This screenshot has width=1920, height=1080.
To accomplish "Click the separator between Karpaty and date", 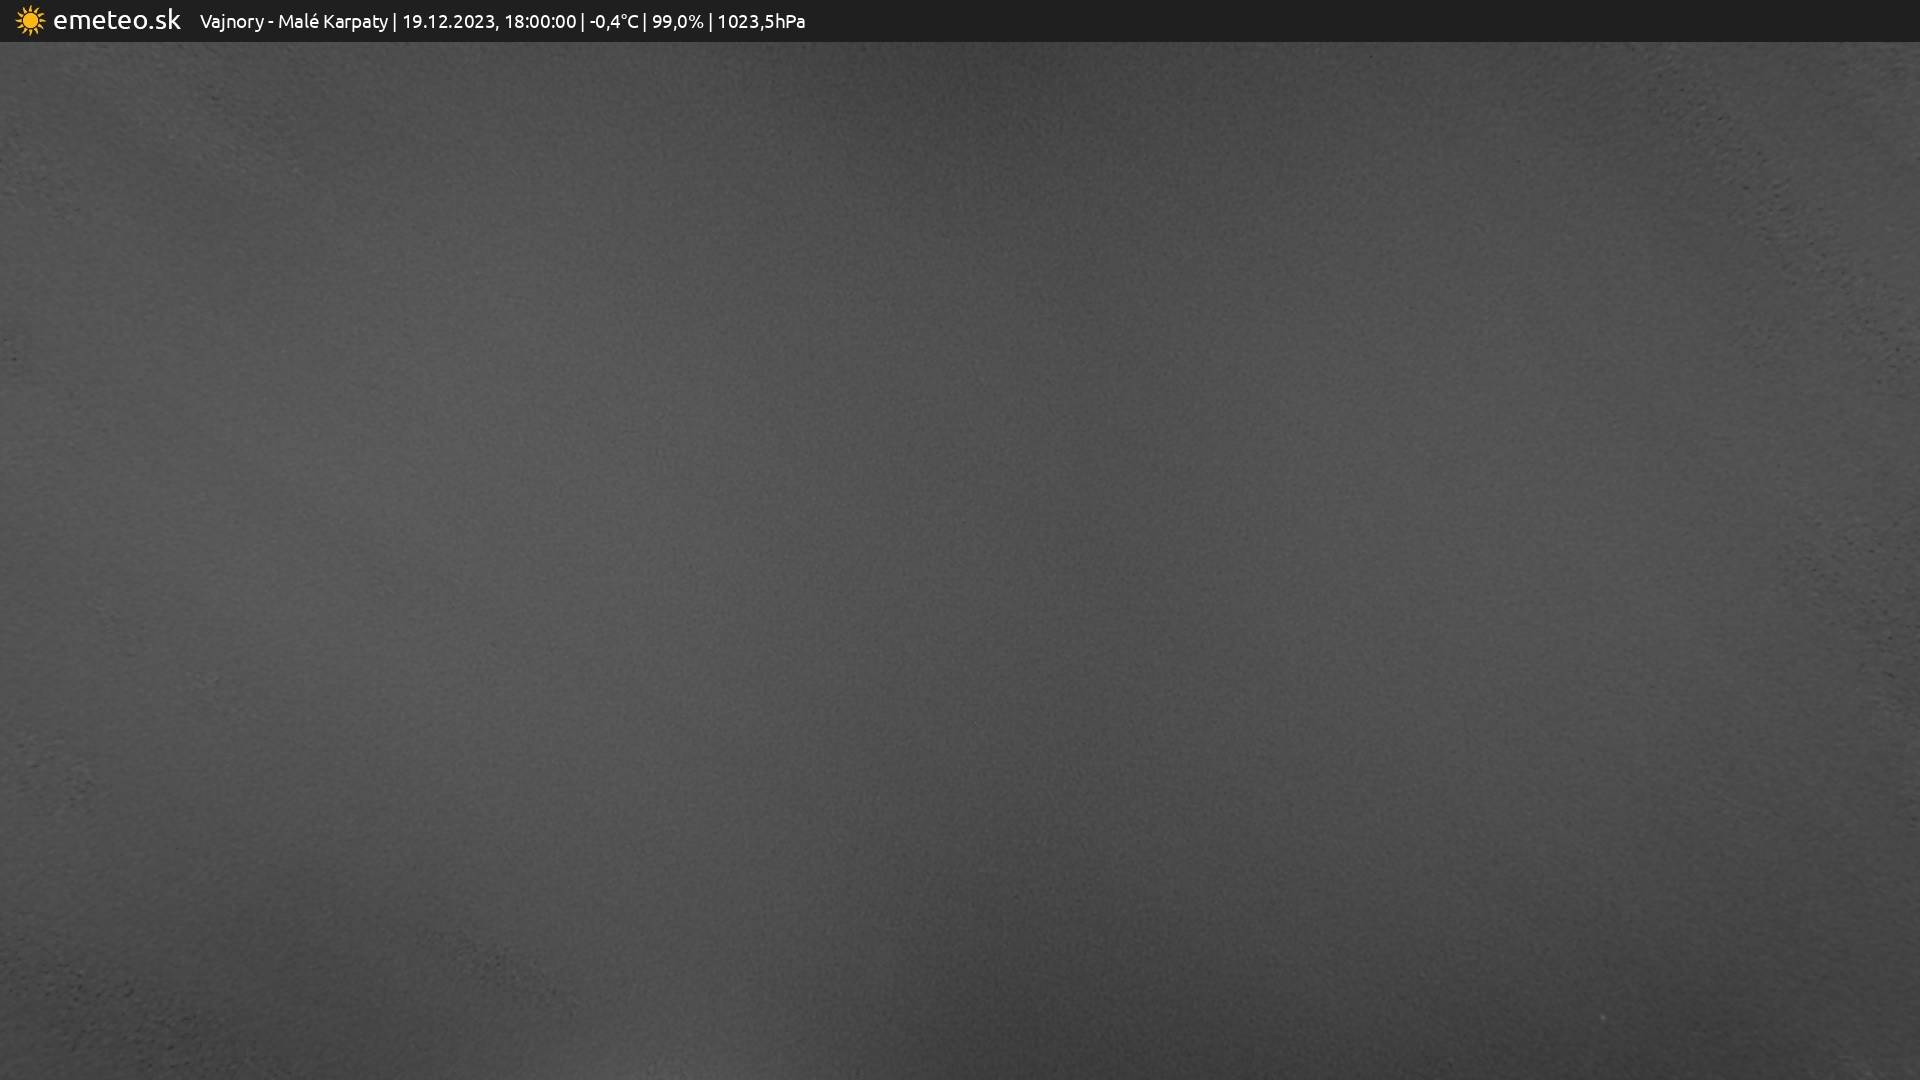I will tap(394, 22).
